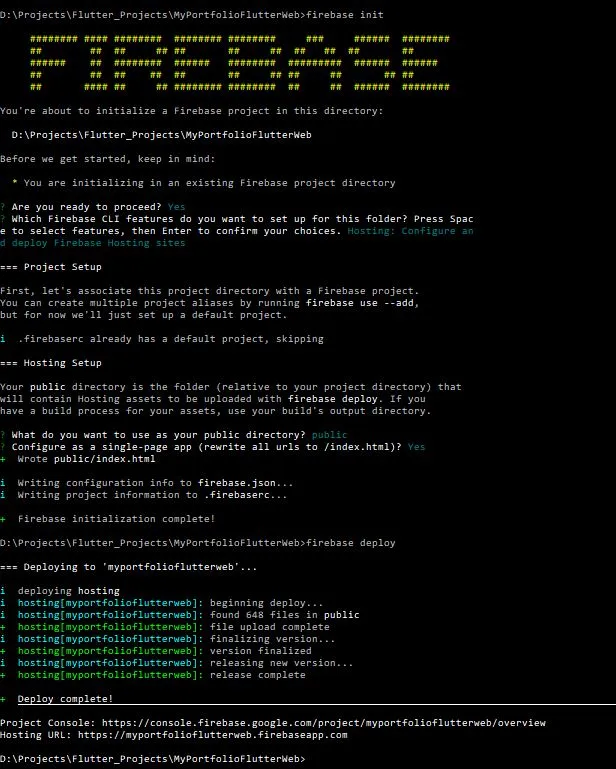Click the indented project directory path line

(x=161, y=135)
